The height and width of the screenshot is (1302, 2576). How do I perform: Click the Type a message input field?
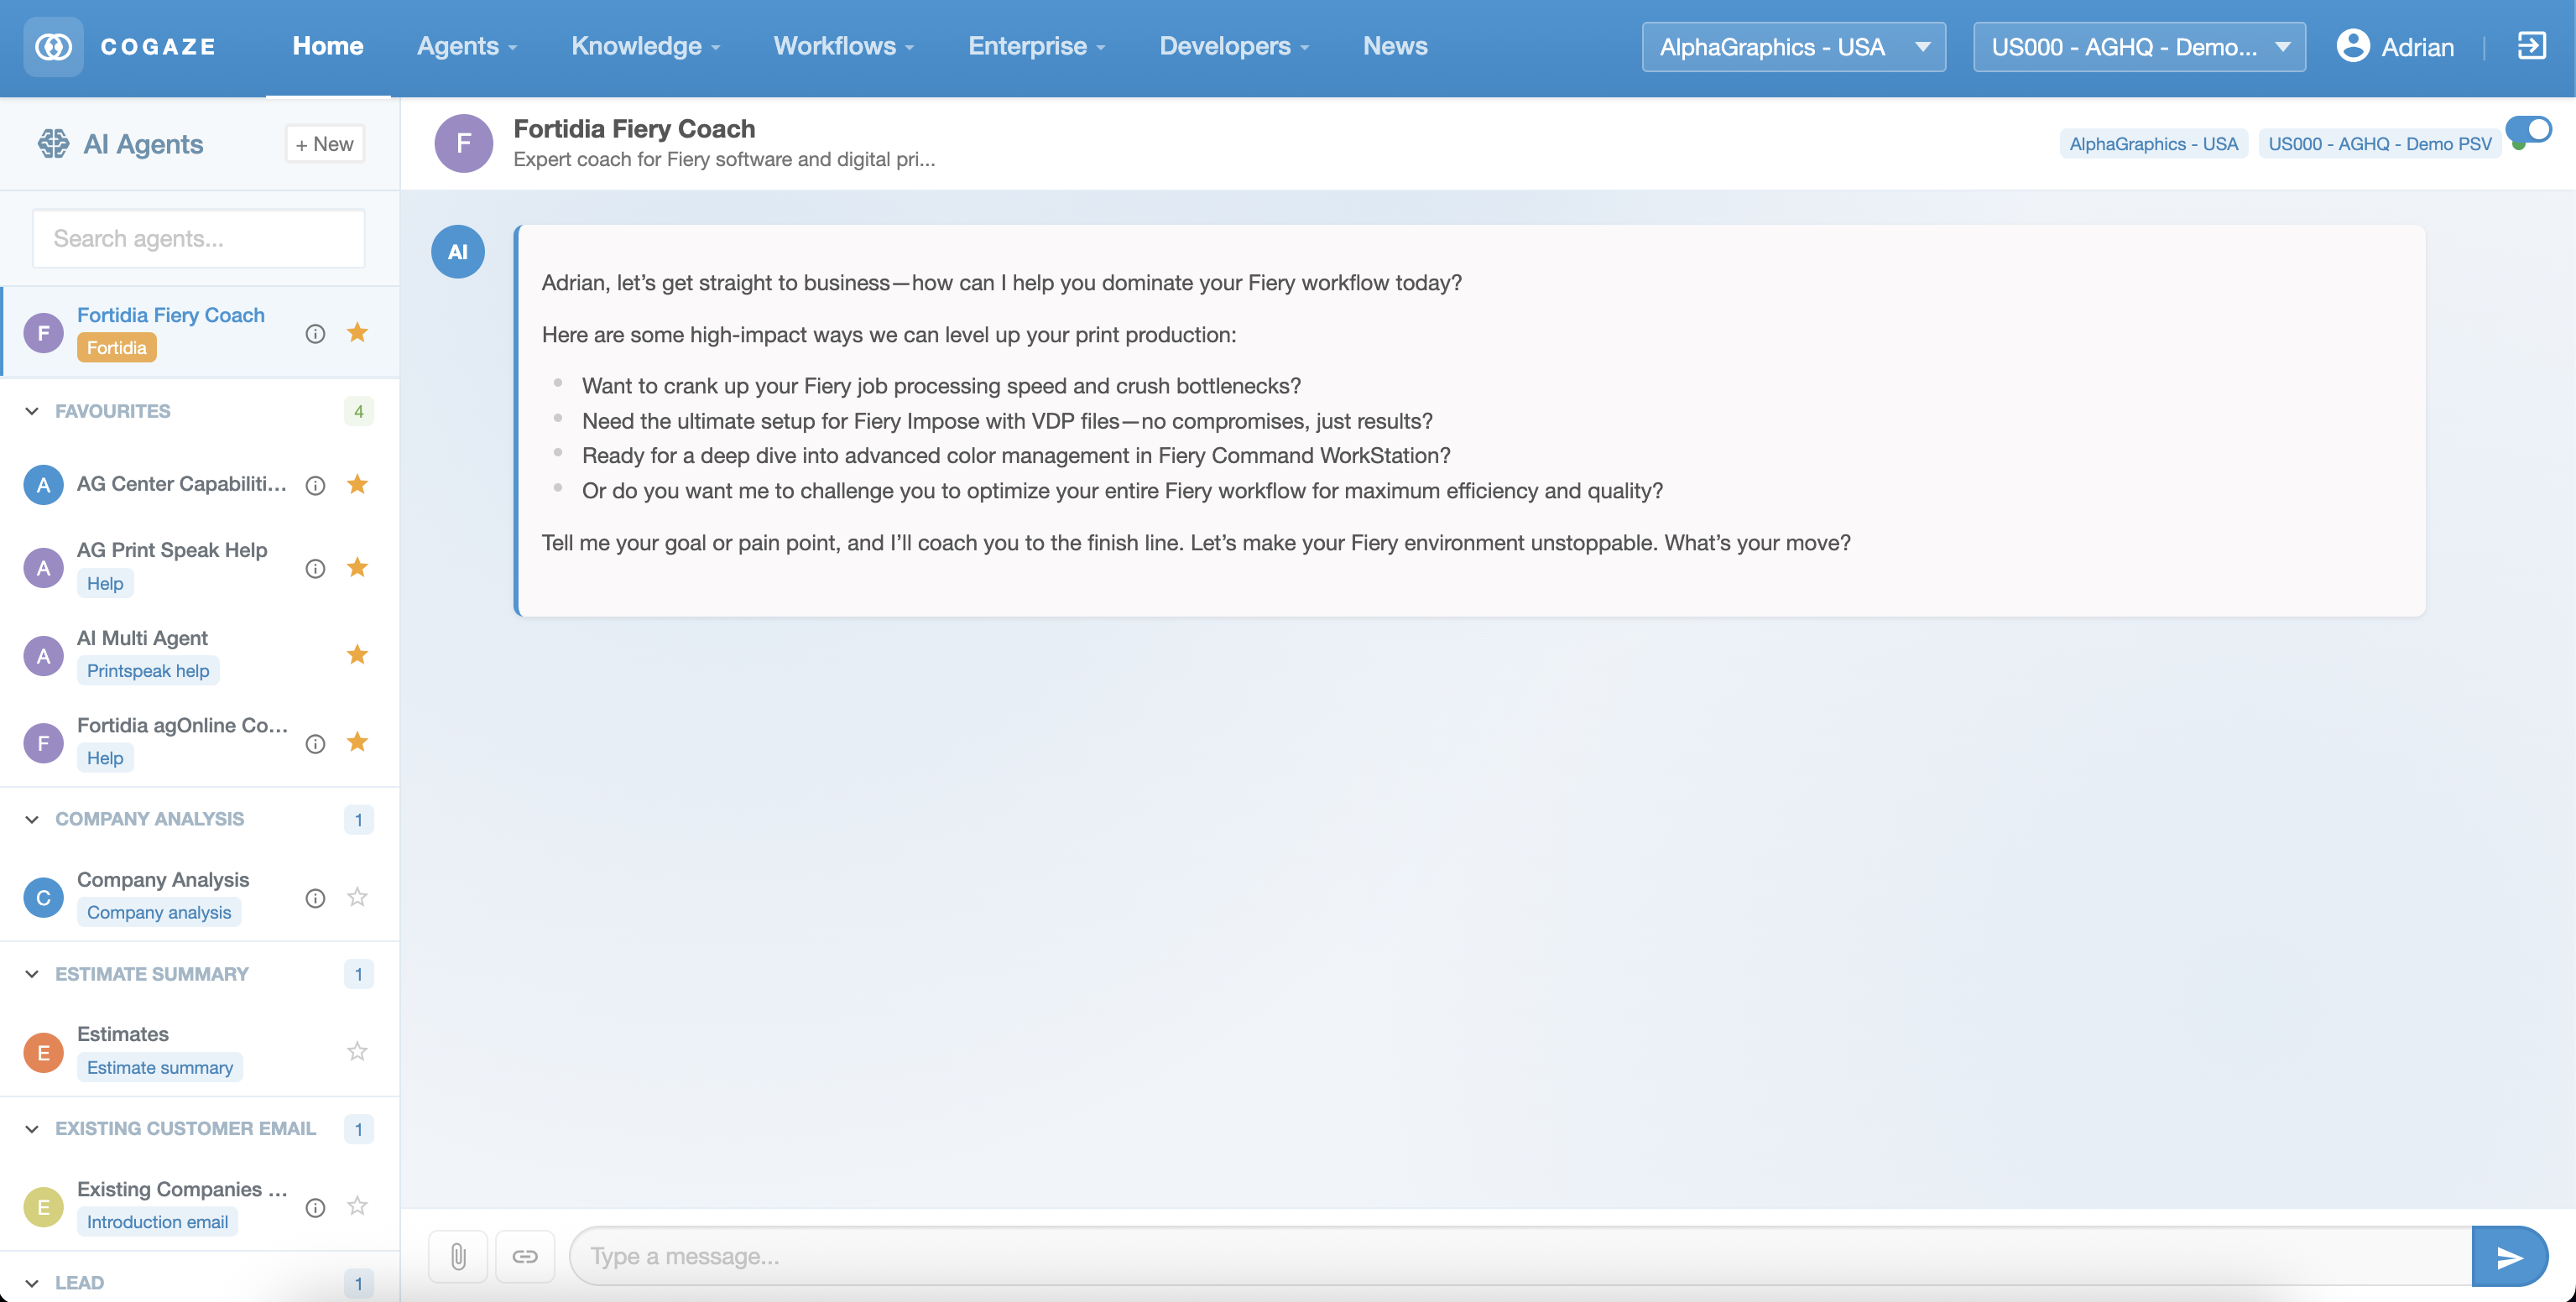tap(1200, 1256)
